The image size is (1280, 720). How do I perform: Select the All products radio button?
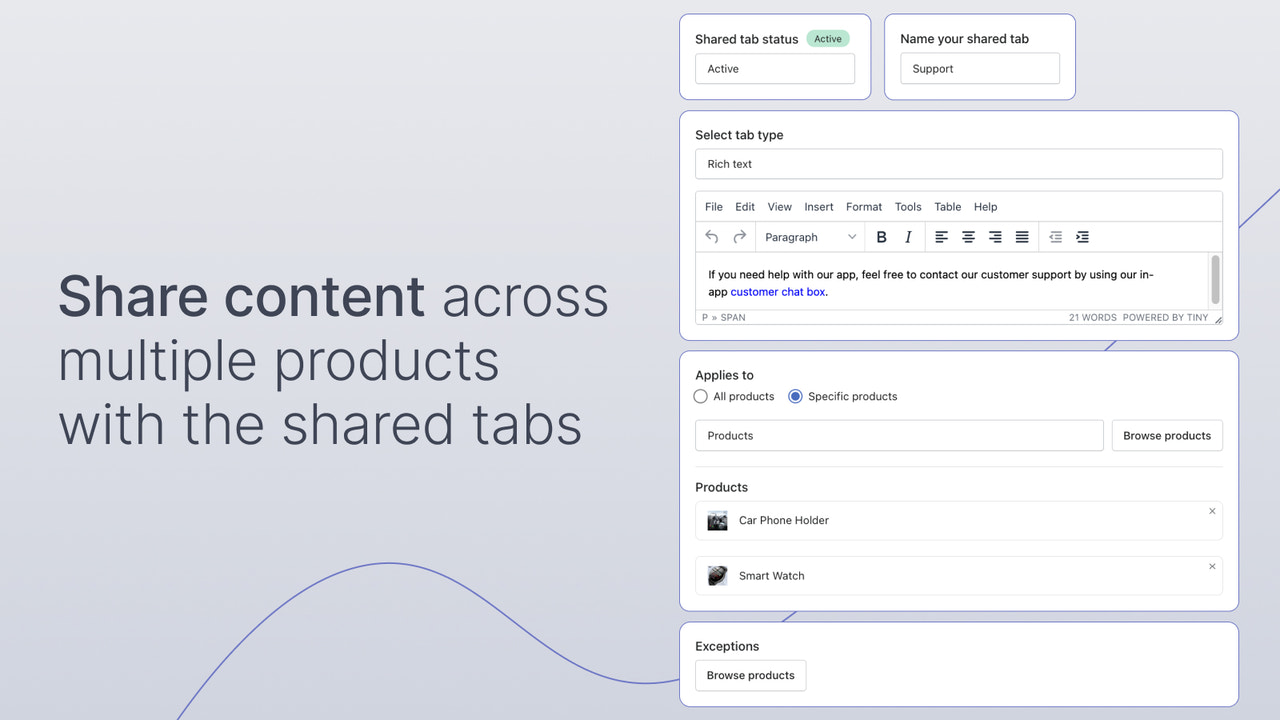[x=700, y=396]
